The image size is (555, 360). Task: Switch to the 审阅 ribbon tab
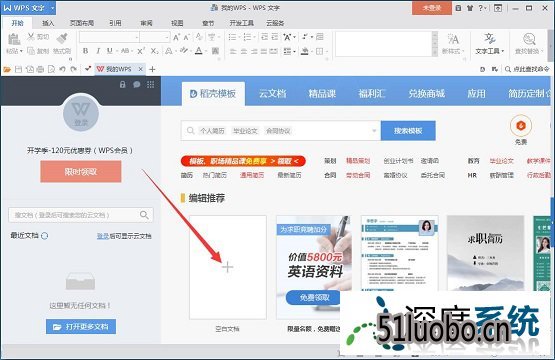146,23
